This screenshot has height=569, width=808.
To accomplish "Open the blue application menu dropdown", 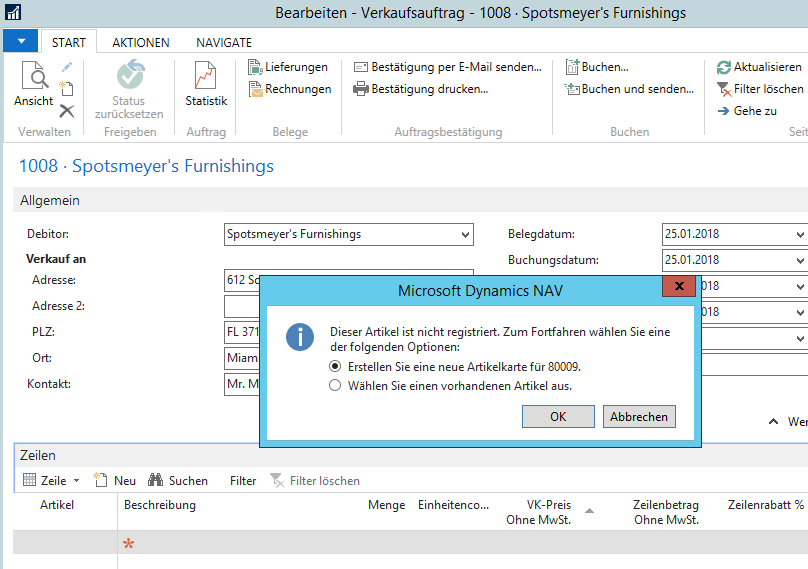I will click(21, 41).
